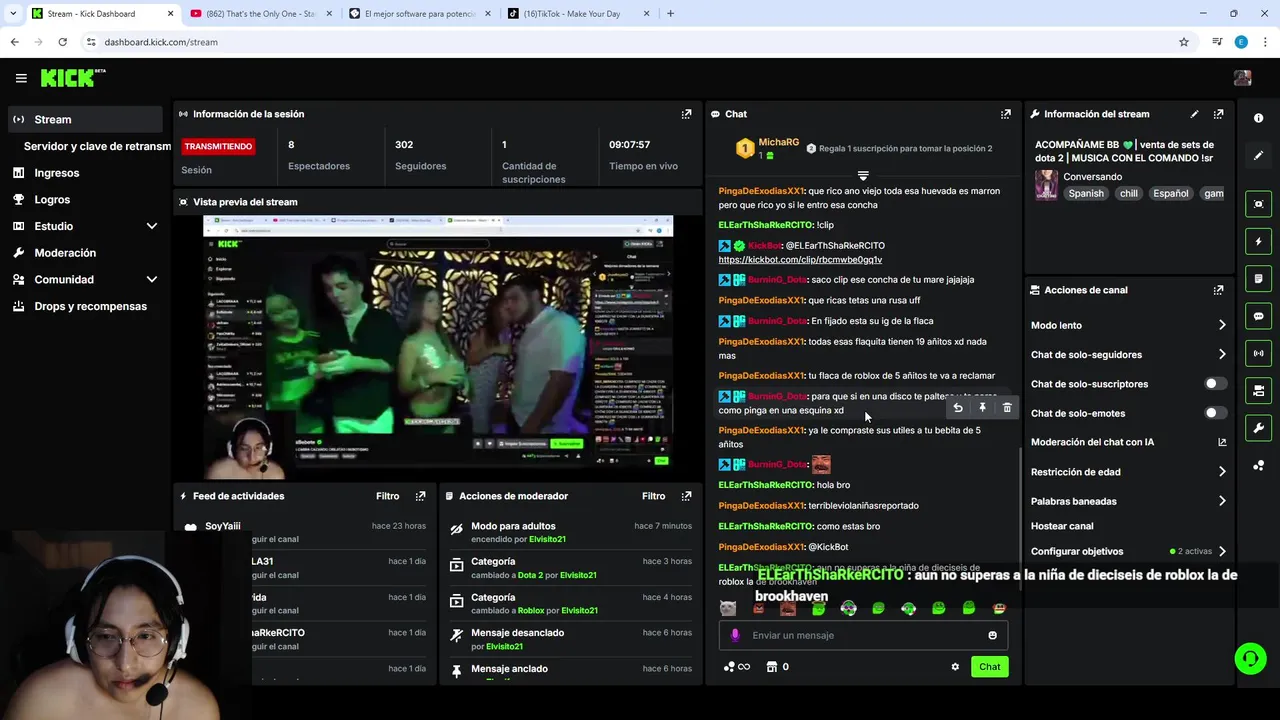This screenshot has width=1280, height=720.
Task: Click the chill tag chip
Action: pyautogui.click(x=1129, y=194)
